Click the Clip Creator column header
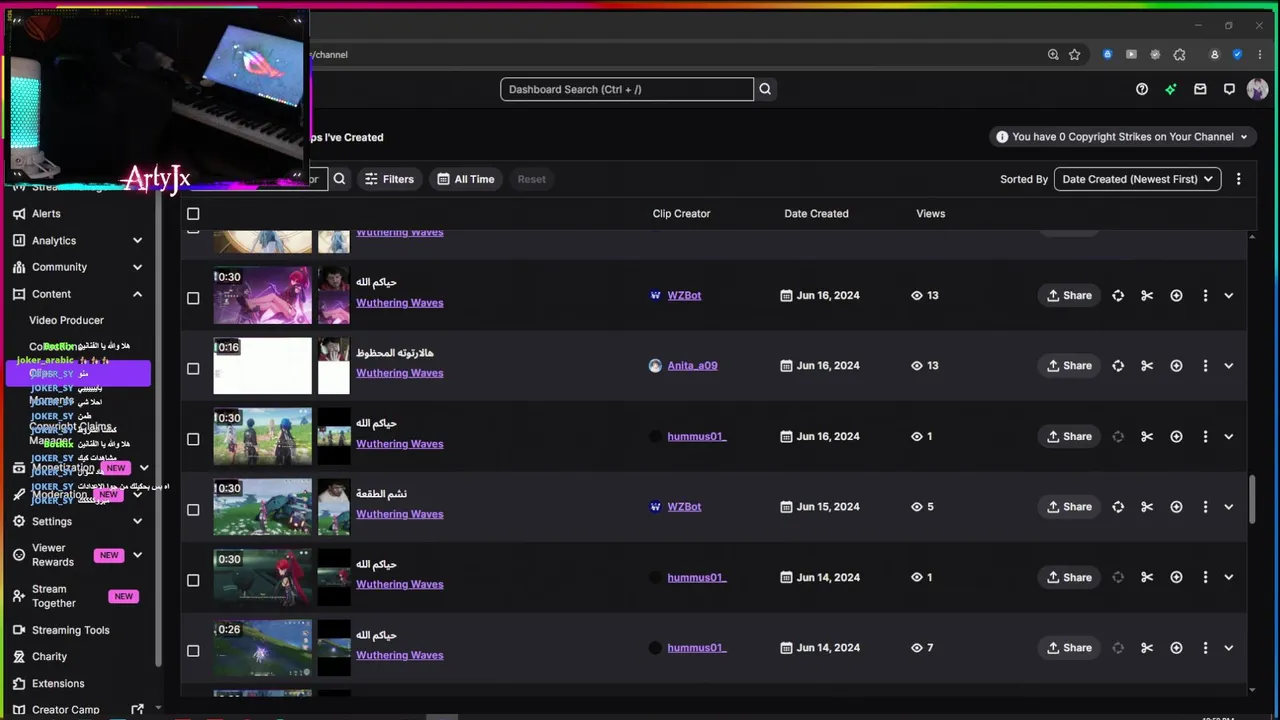 (681, 214)
